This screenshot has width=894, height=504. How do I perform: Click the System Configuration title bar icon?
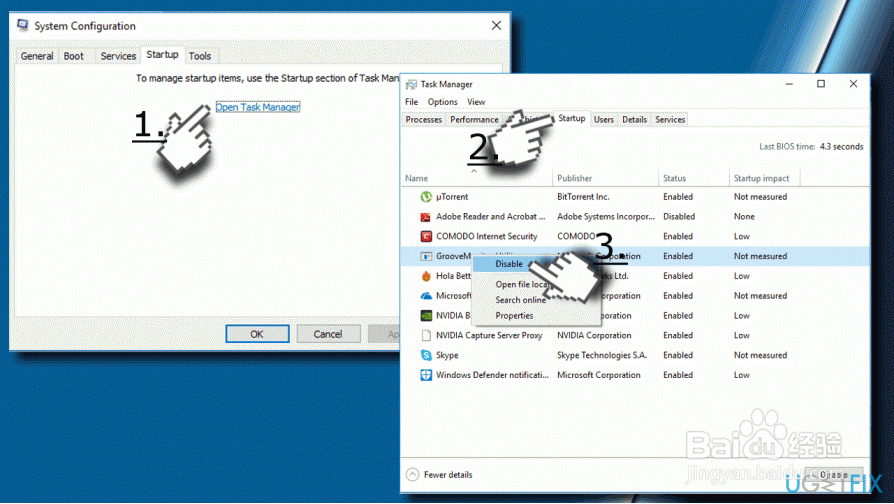coord(23,26)
